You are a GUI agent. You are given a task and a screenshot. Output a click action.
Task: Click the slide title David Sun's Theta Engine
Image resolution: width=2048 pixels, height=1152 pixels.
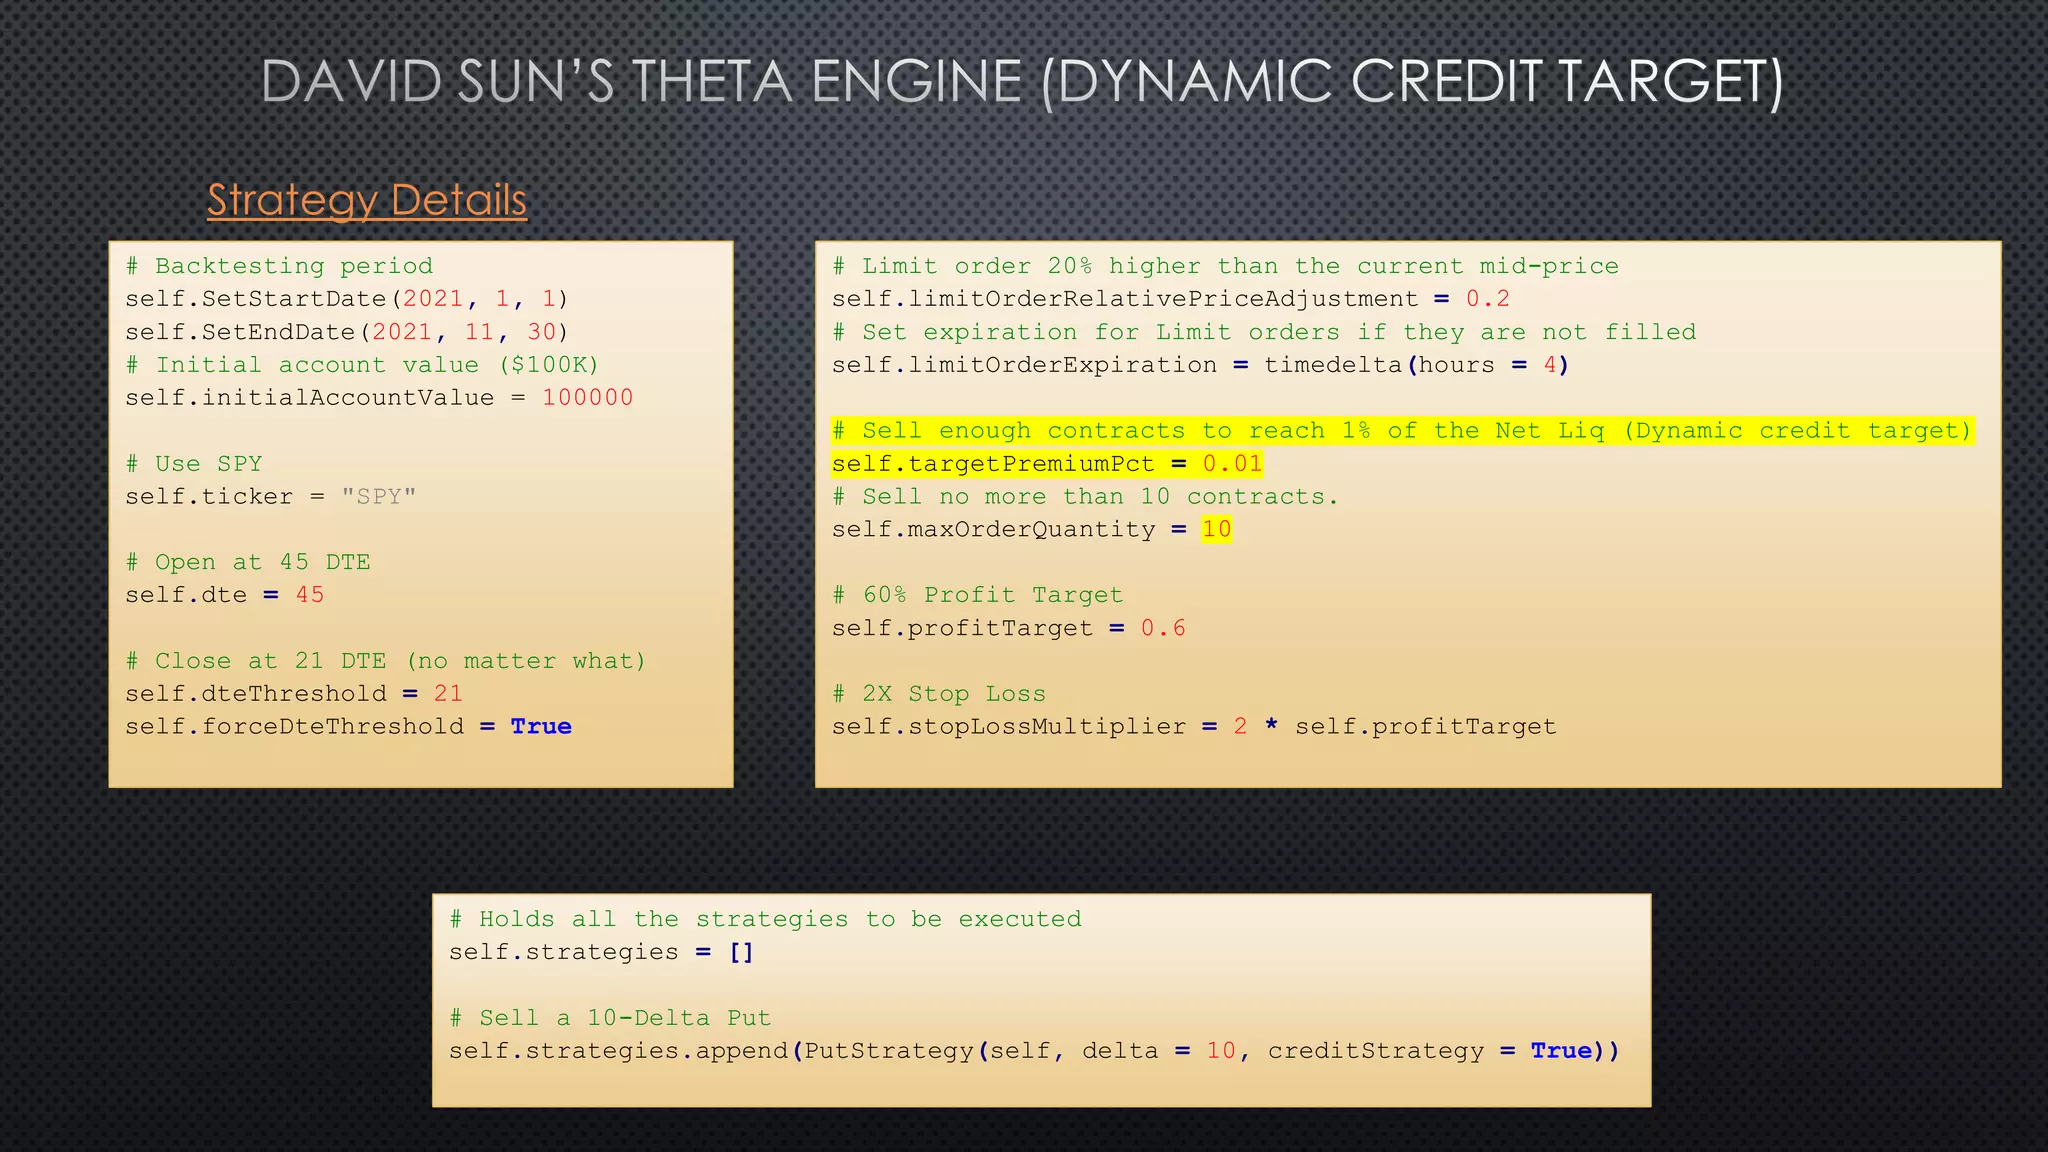(1021, 82)
